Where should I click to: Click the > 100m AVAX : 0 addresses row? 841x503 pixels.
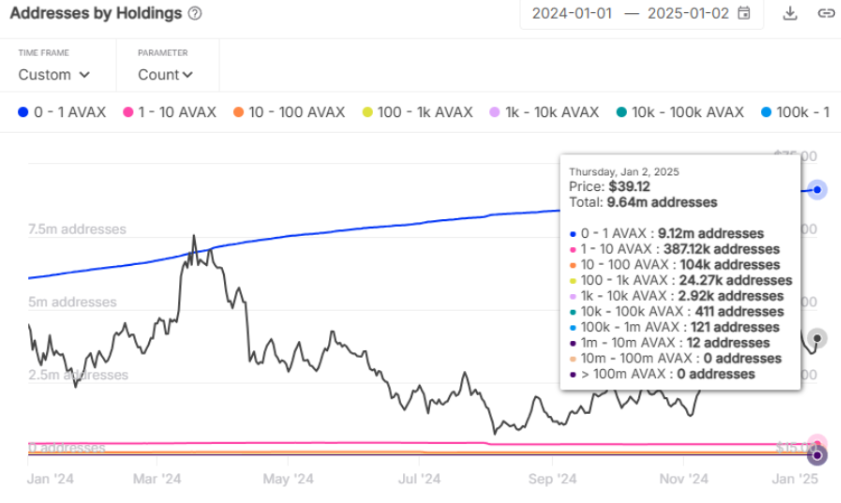pyautogui.click(x=662, y=374)
